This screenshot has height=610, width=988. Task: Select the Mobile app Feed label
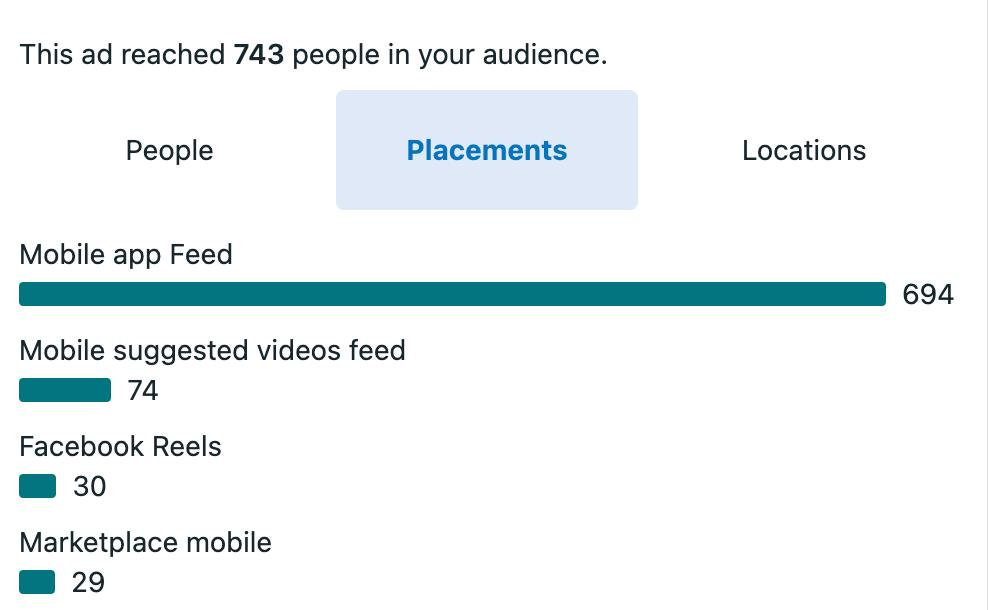126,255
